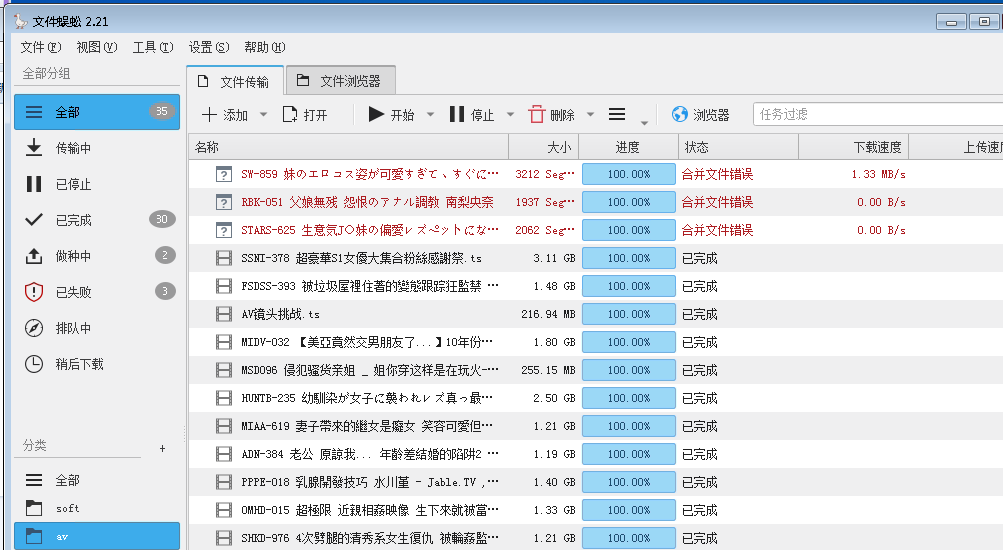This screenshot has width=1003, height=550.
Task: Click the 216.94 MB size cell
Action: pos(548,314)
